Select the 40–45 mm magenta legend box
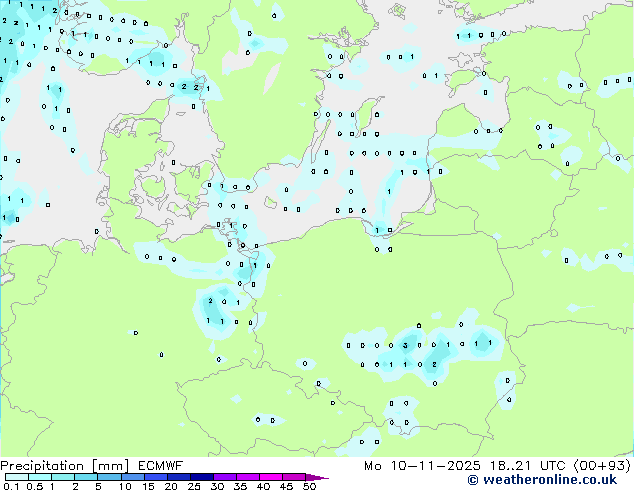The height and width of the screenshot is (490, 634). point(271,477)
